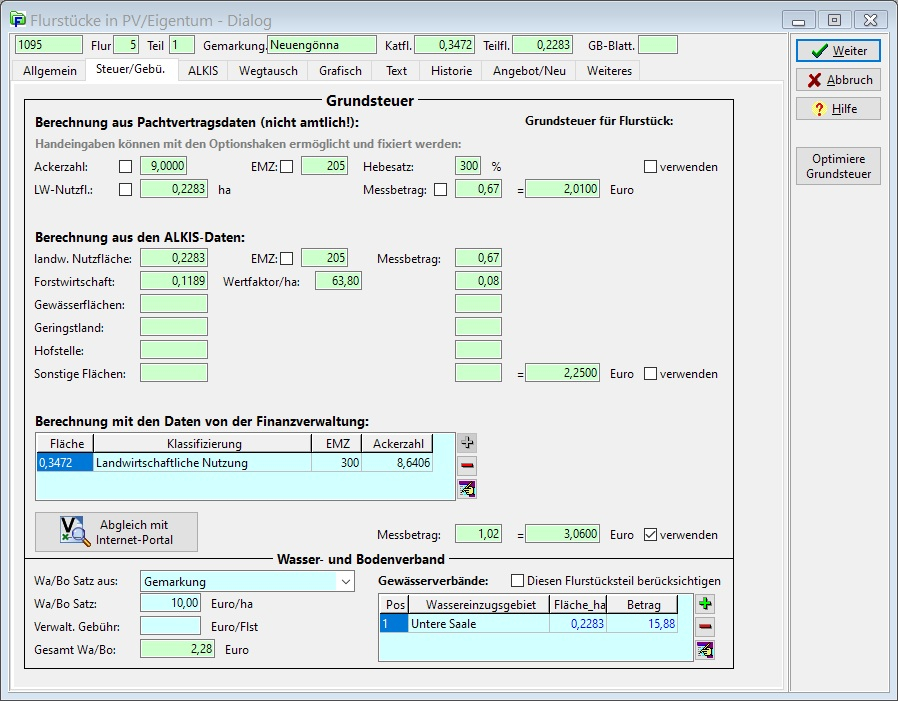The height and width of the screenshot is (701, 898).
Task: Open the Historie tab
Action: tap(451, 71)
